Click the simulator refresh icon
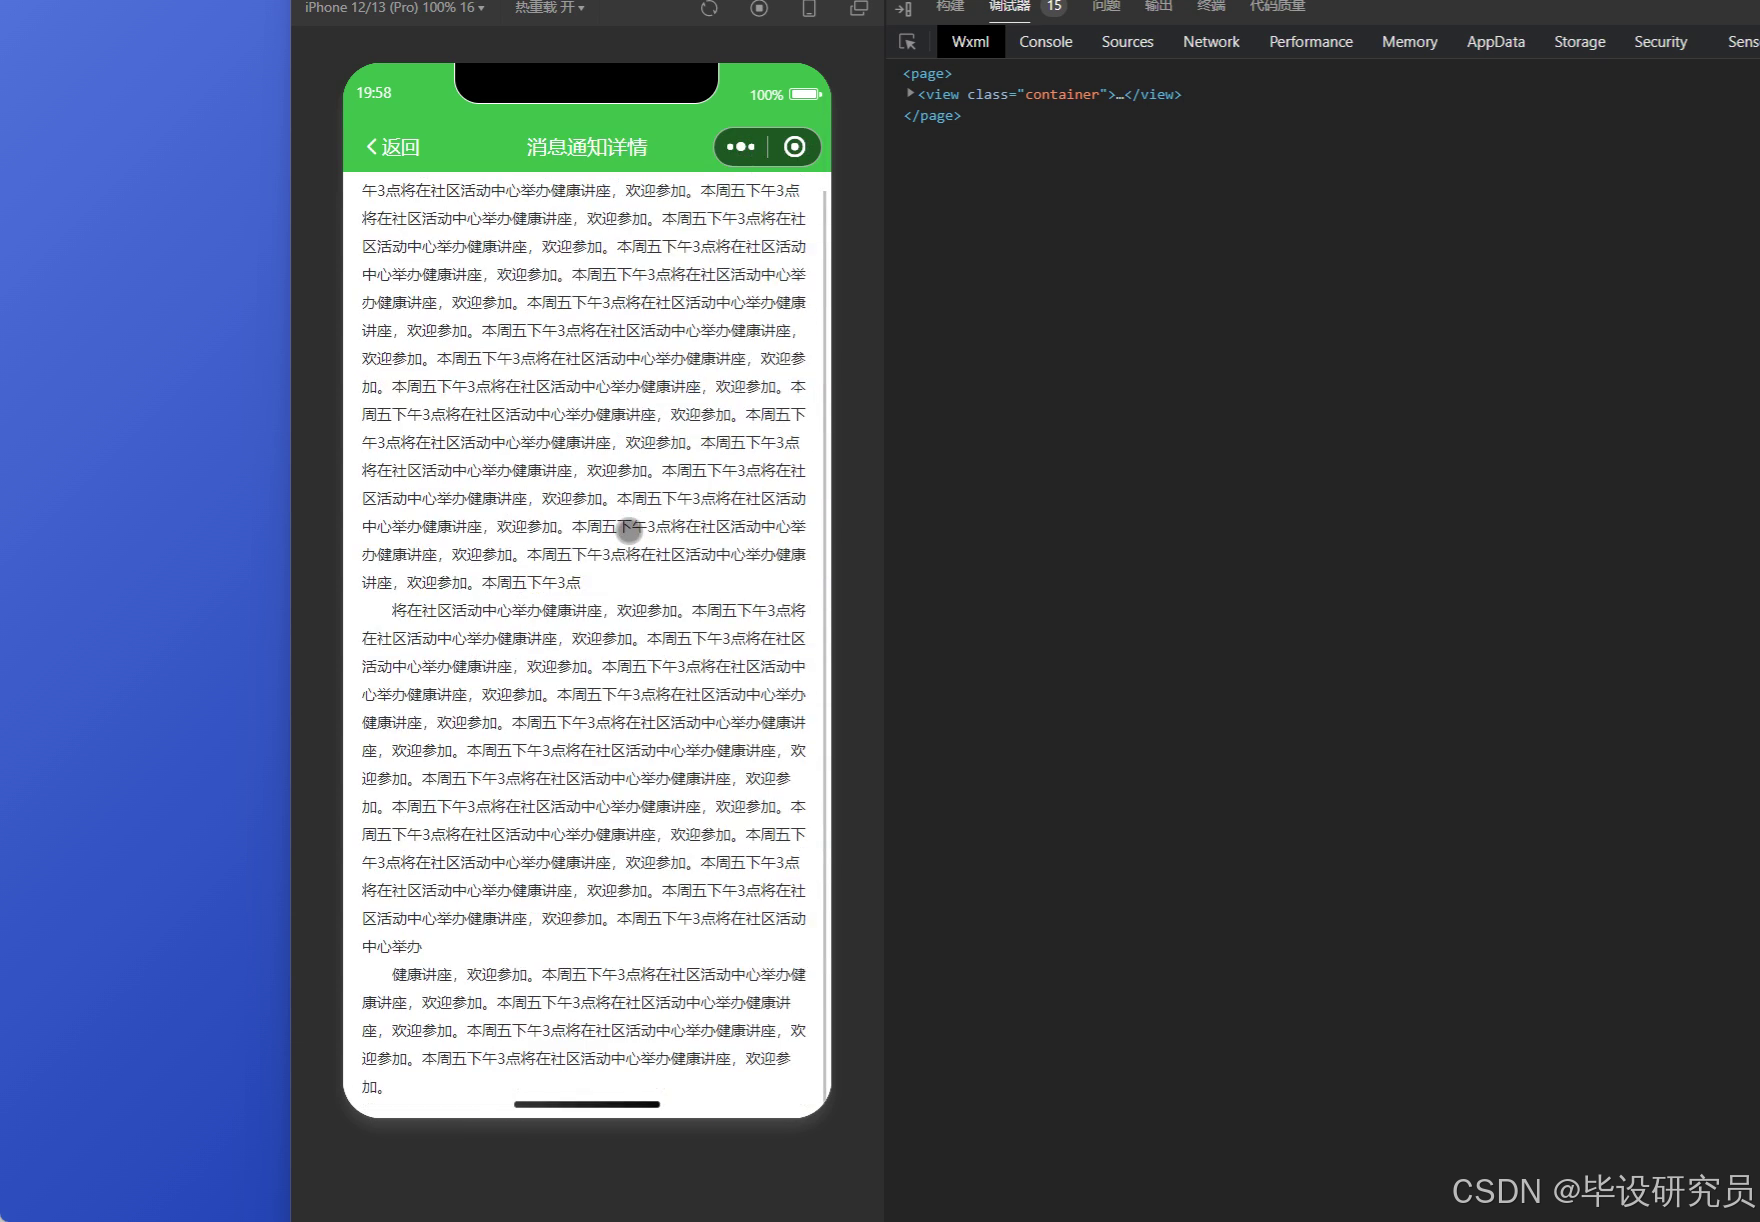 709,8
